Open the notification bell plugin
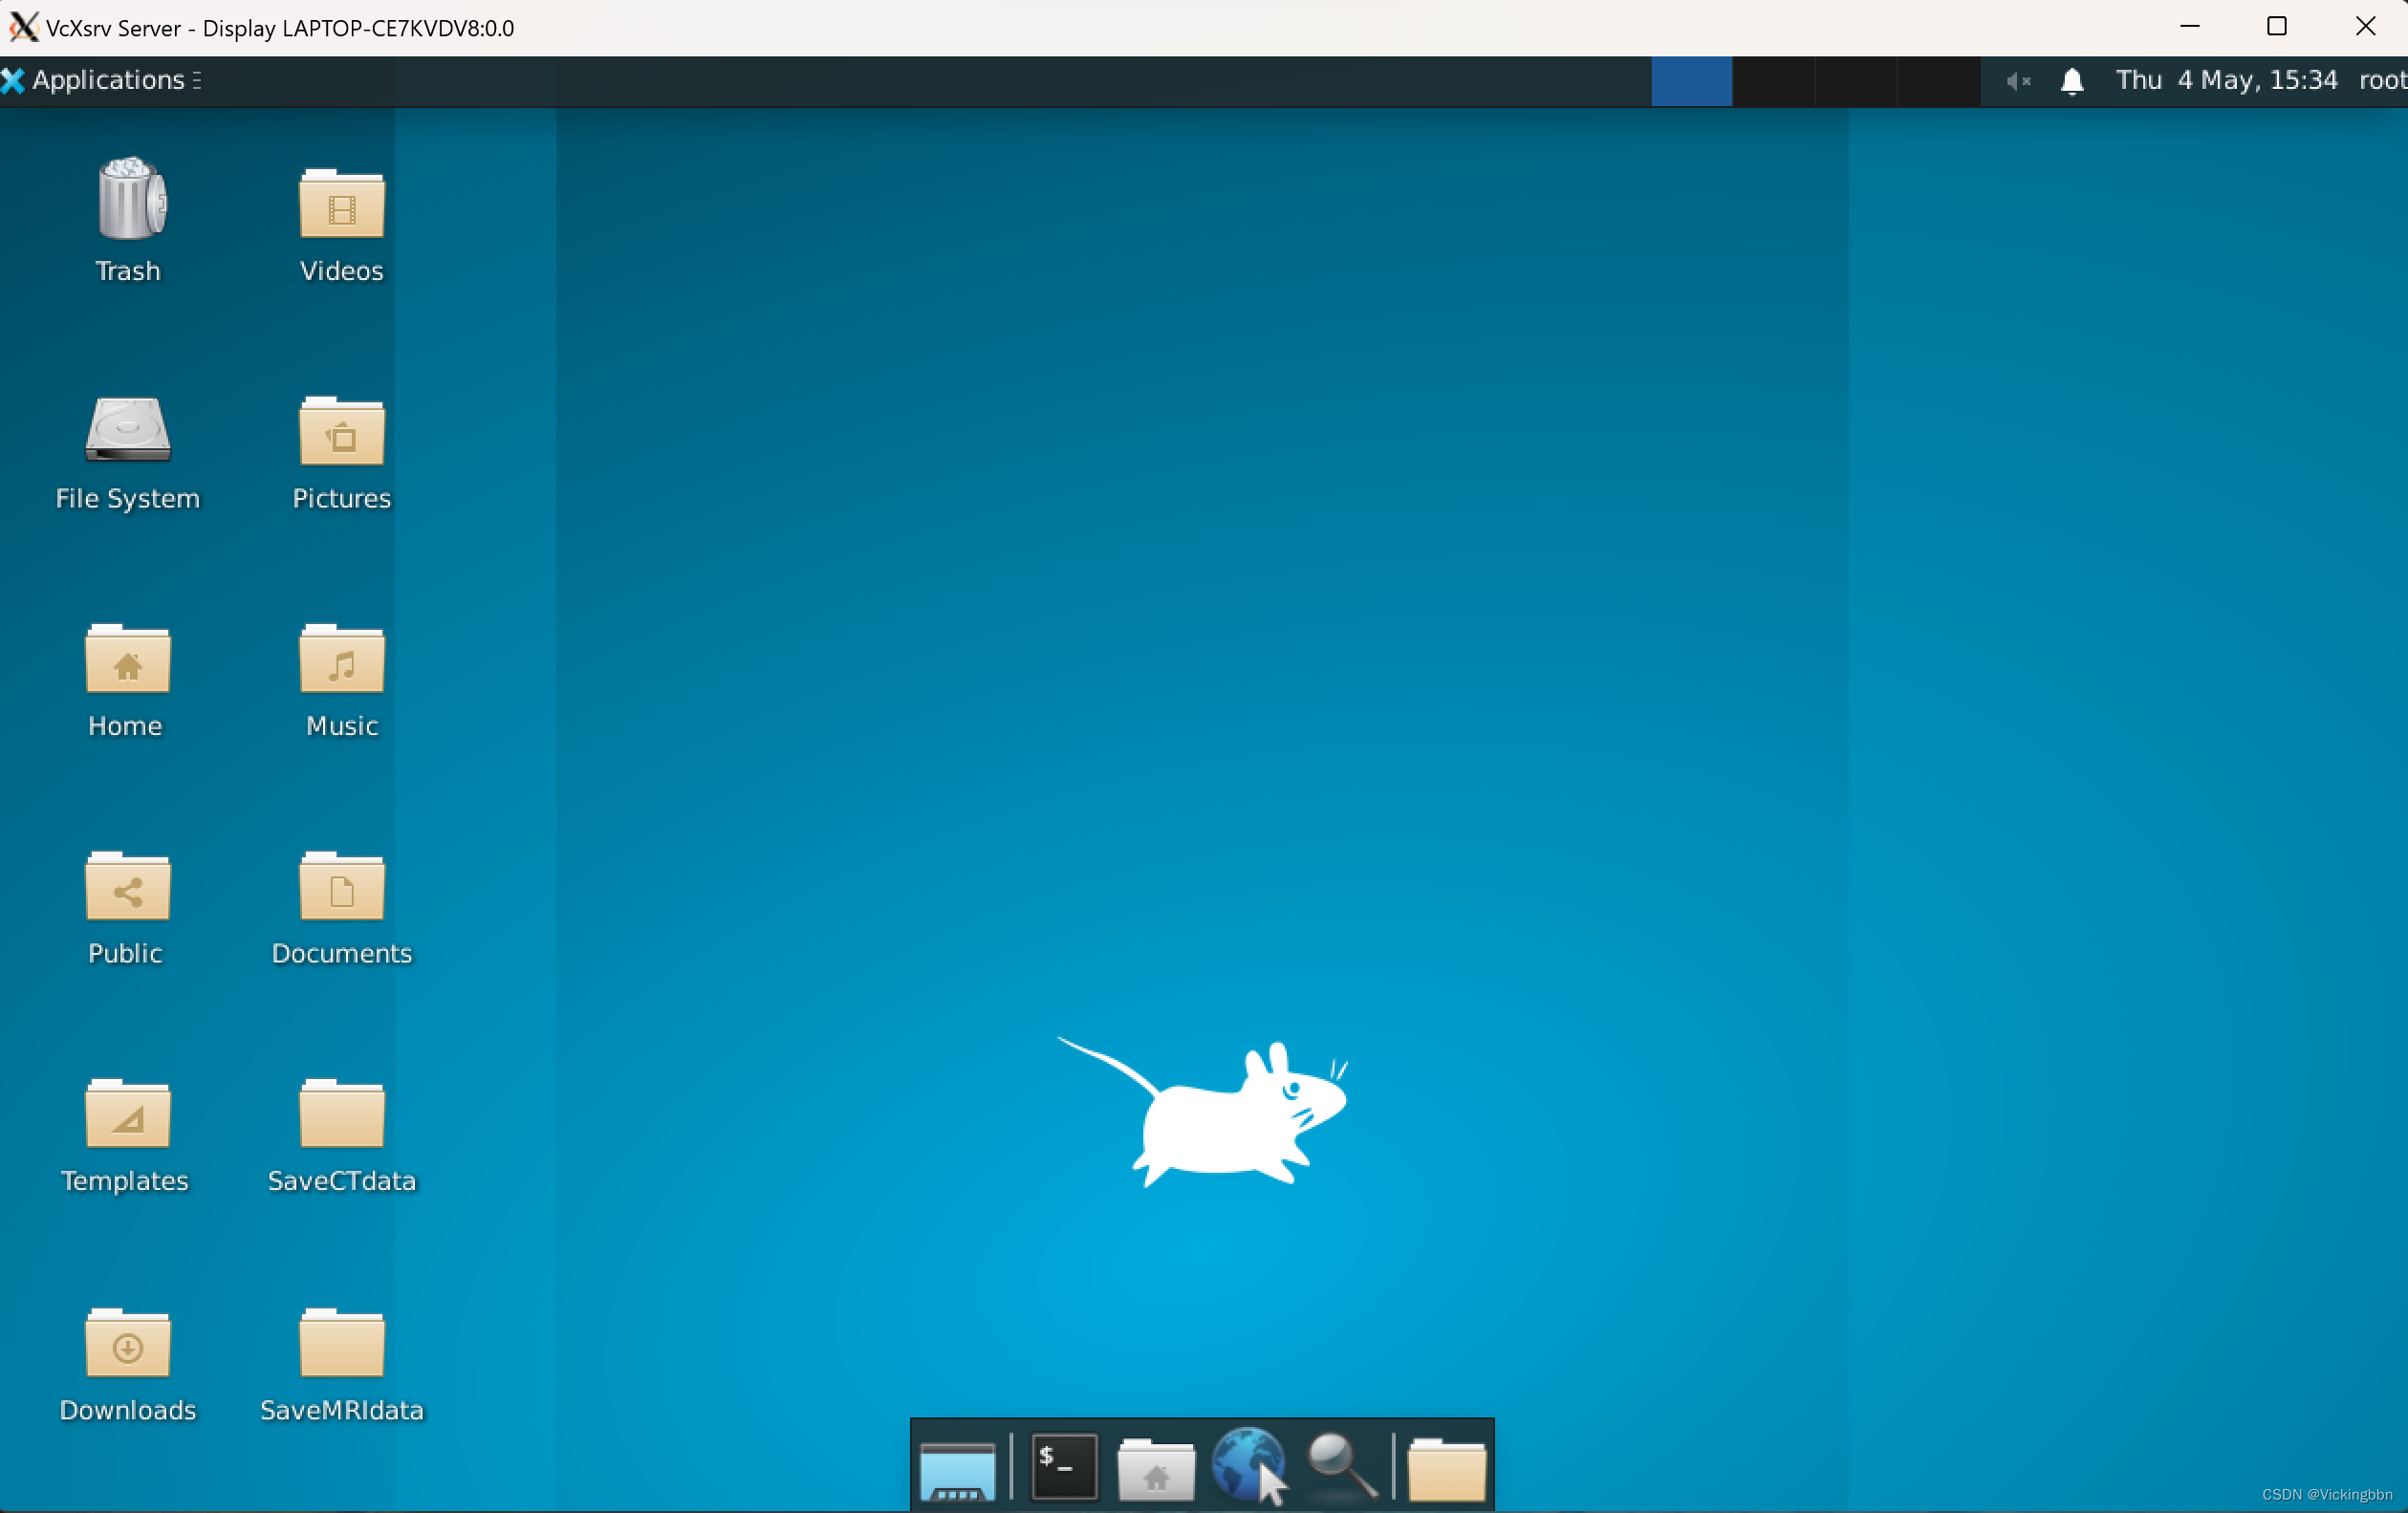This screenshot has width=2408, height=1513. (2072, 81)
